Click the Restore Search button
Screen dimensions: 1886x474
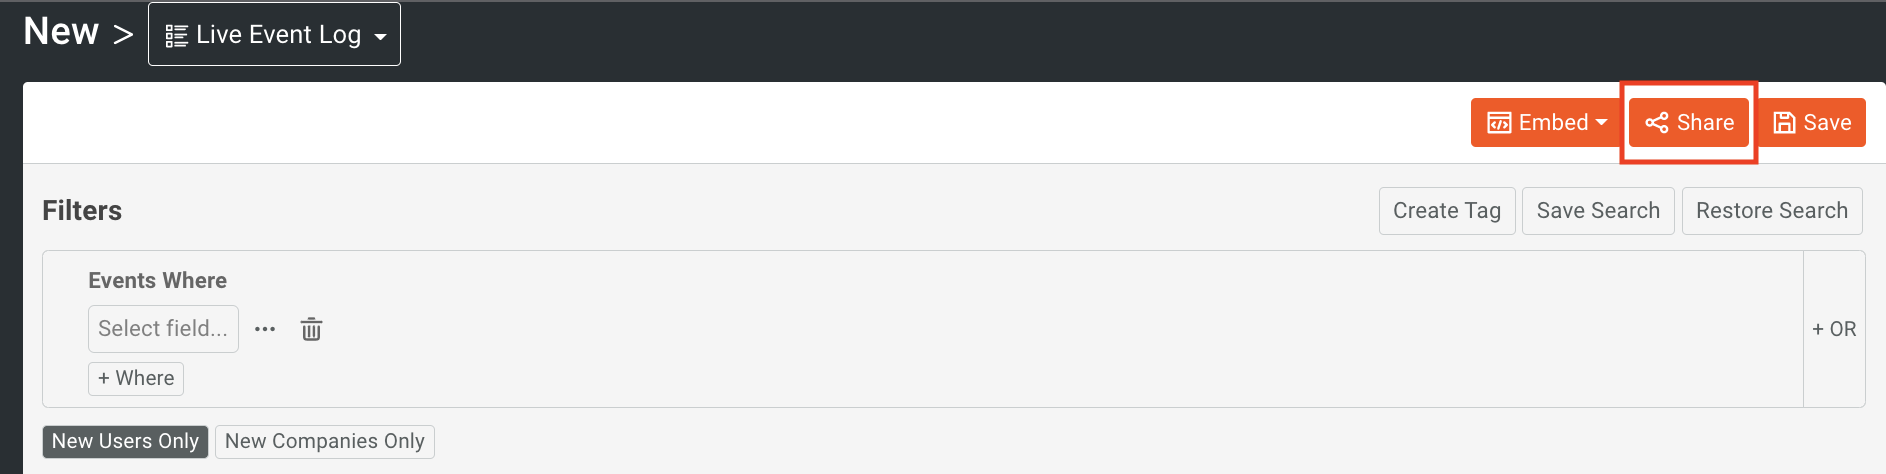(1772, 211)
